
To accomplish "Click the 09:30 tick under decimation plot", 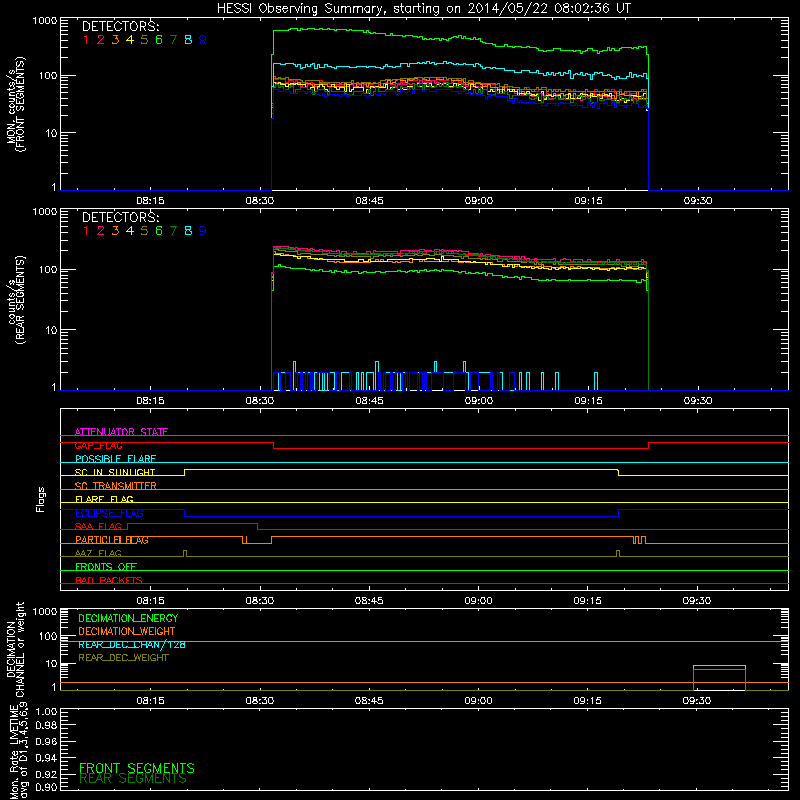I will click(696, 701).
